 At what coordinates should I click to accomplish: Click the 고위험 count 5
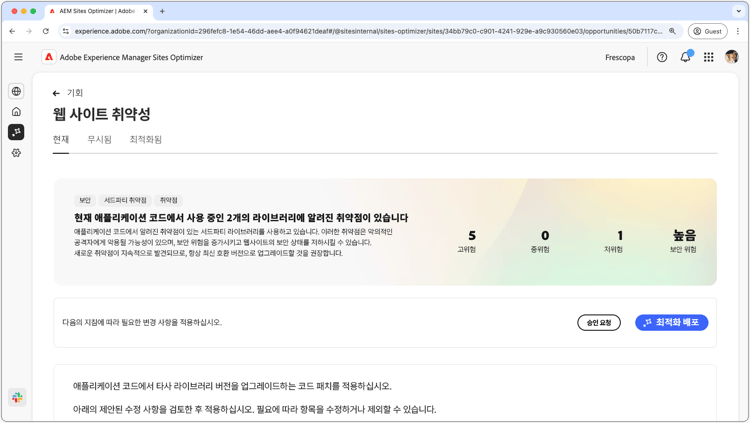coord(472,235)
